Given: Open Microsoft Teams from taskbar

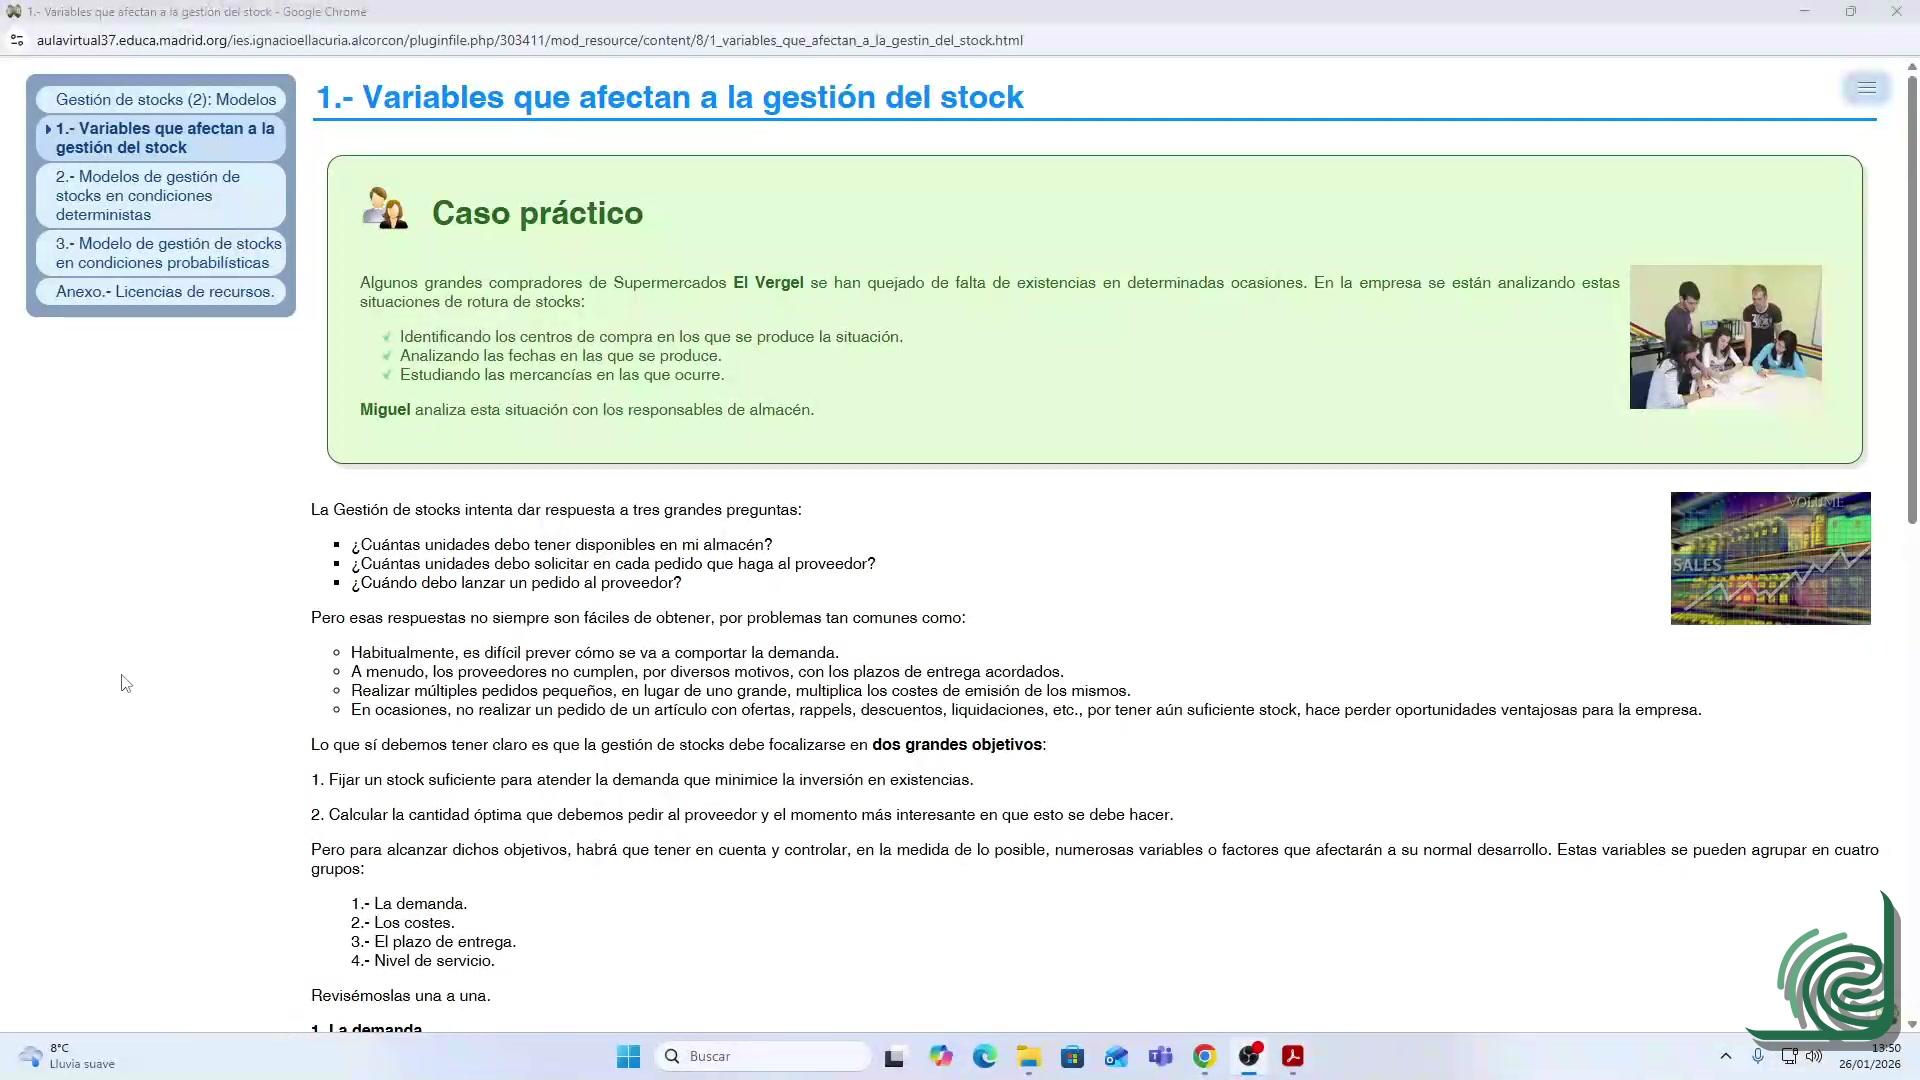Looking at the screenshot, I should (x=1160, y=1056).
